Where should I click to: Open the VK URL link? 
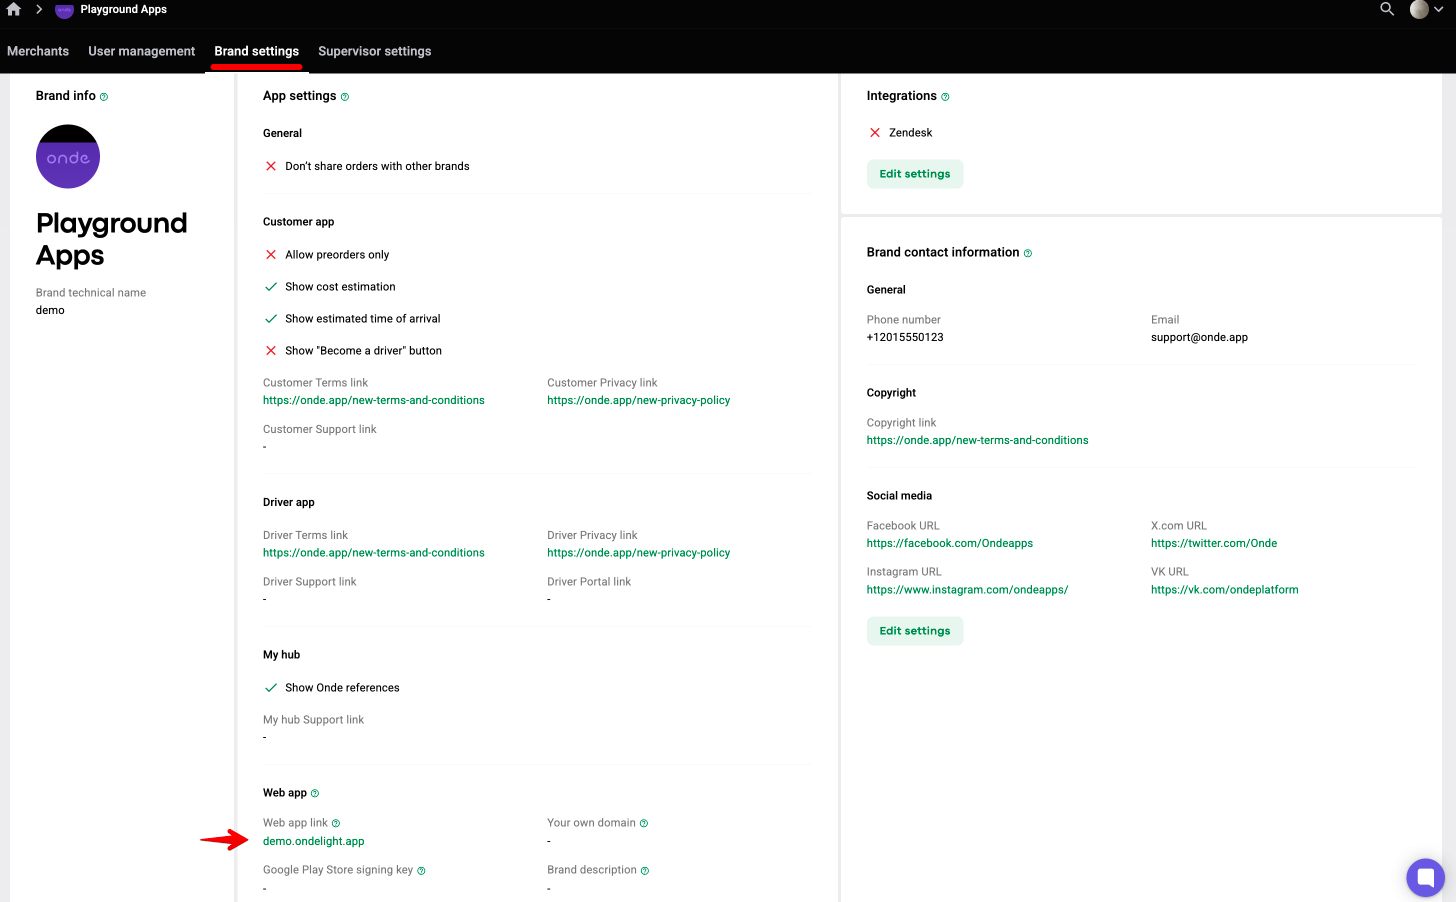click(1225, 590)
